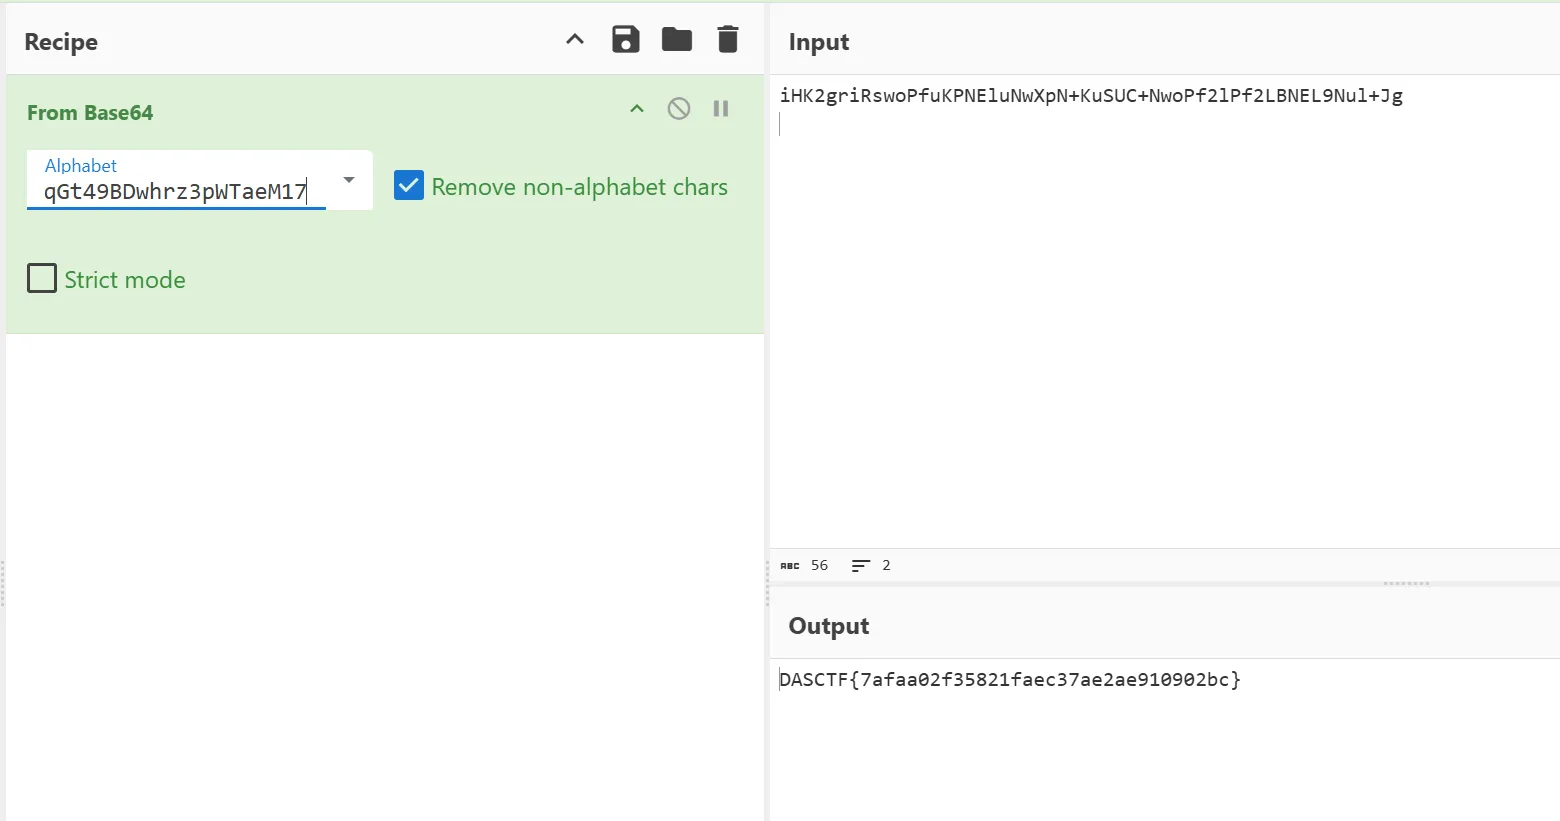This screenshot has height=821, width=1560.
Task: Uncheck Remove non-alphabet chars
Action: (x=409, y=186)
